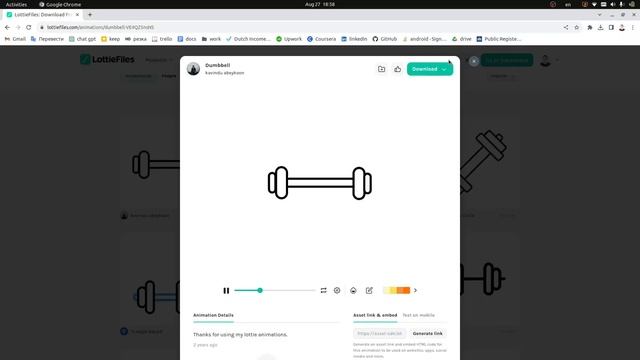Screen dimensions: 640x360
Task: Expand more color palettes with the arrow
Action: click(x=416, y=290)
